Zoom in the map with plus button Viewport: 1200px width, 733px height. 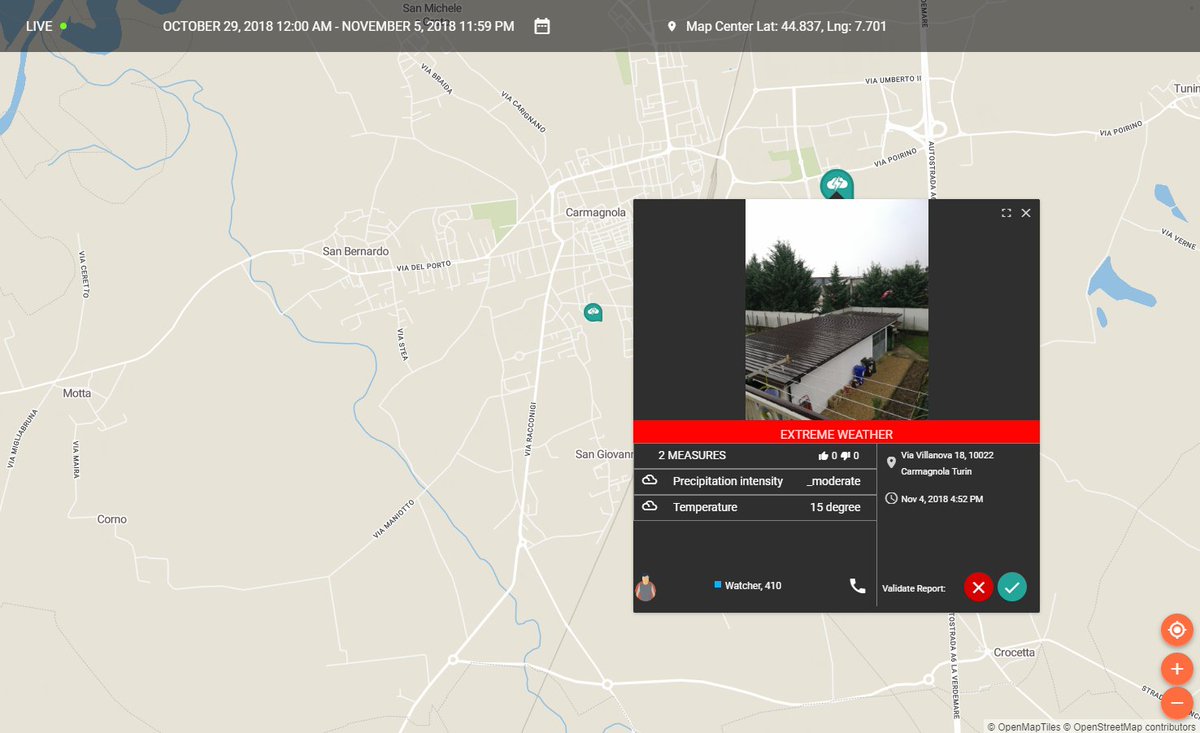click(1177, 668)
